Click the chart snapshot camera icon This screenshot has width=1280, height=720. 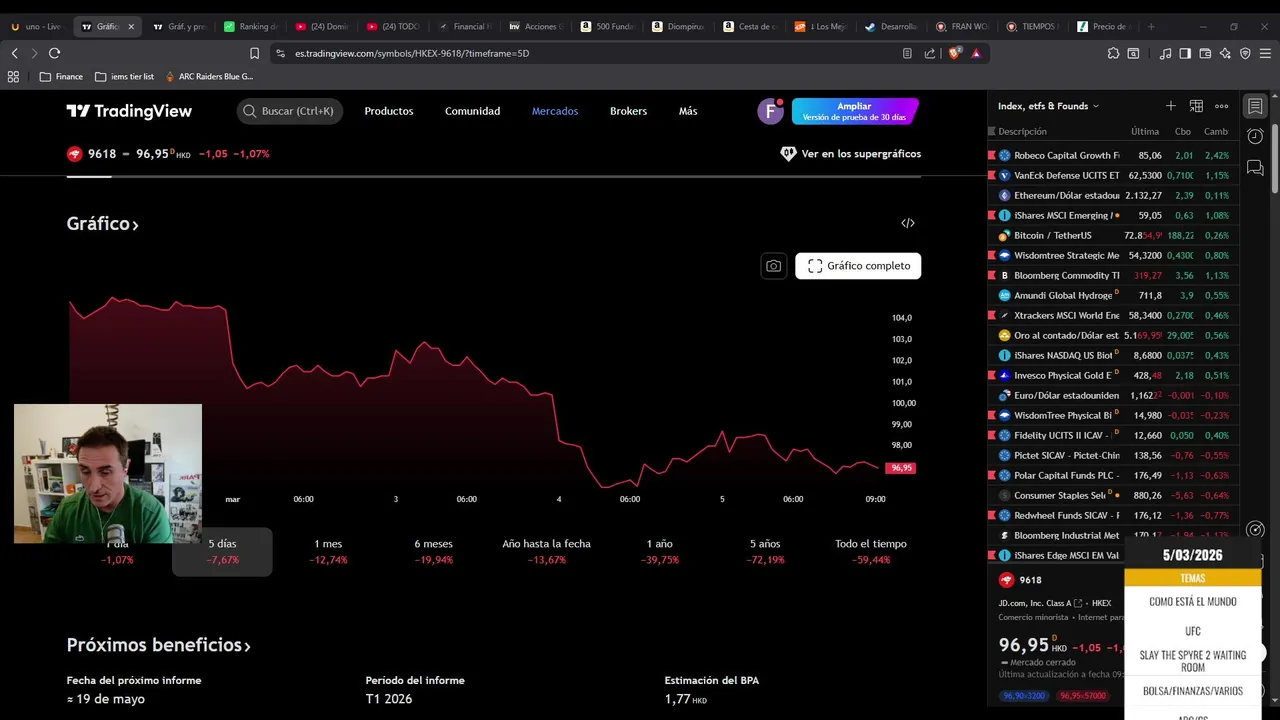(773, 266)
